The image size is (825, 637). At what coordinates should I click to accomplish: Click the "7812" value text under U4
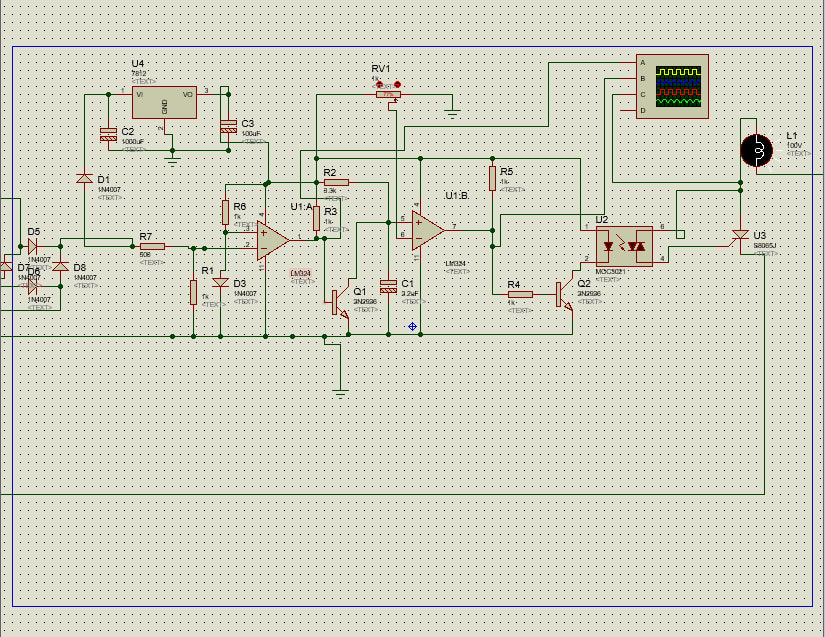click(x=139, y=74)
